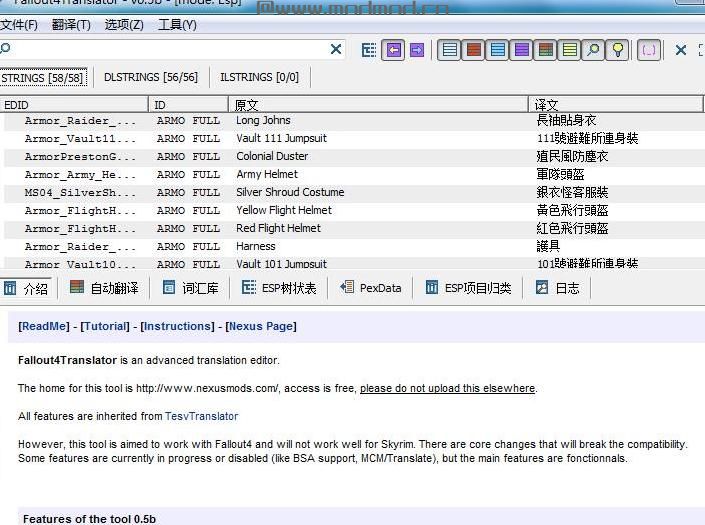This screenshot has height=525, width=705.
Task: Open the 自动翻译 tab
Action: pyautogui.click(x=104, y=288)
